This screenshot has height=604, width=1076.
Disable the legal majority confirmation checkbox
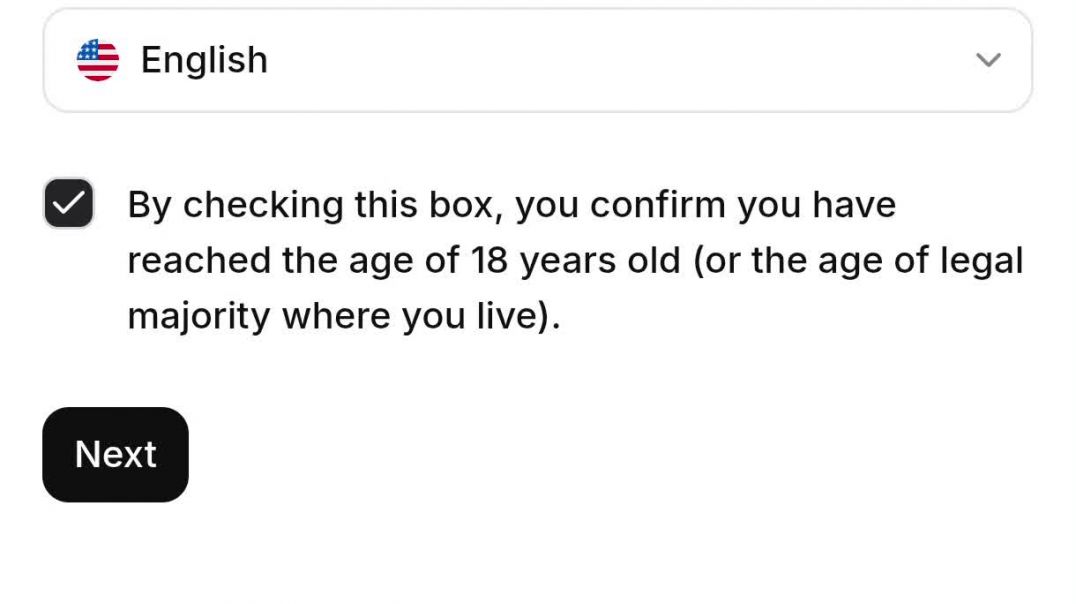pos(69,204)
